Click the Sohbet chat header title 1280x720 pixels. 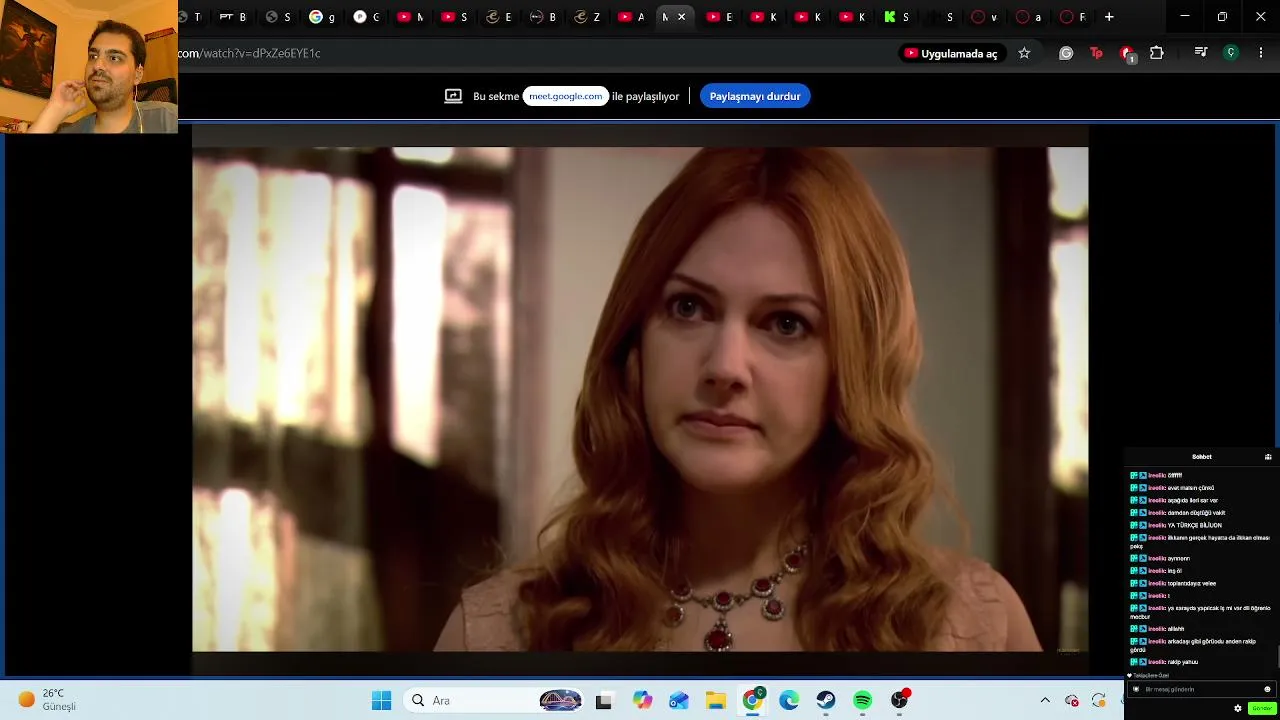[1202, 457]
